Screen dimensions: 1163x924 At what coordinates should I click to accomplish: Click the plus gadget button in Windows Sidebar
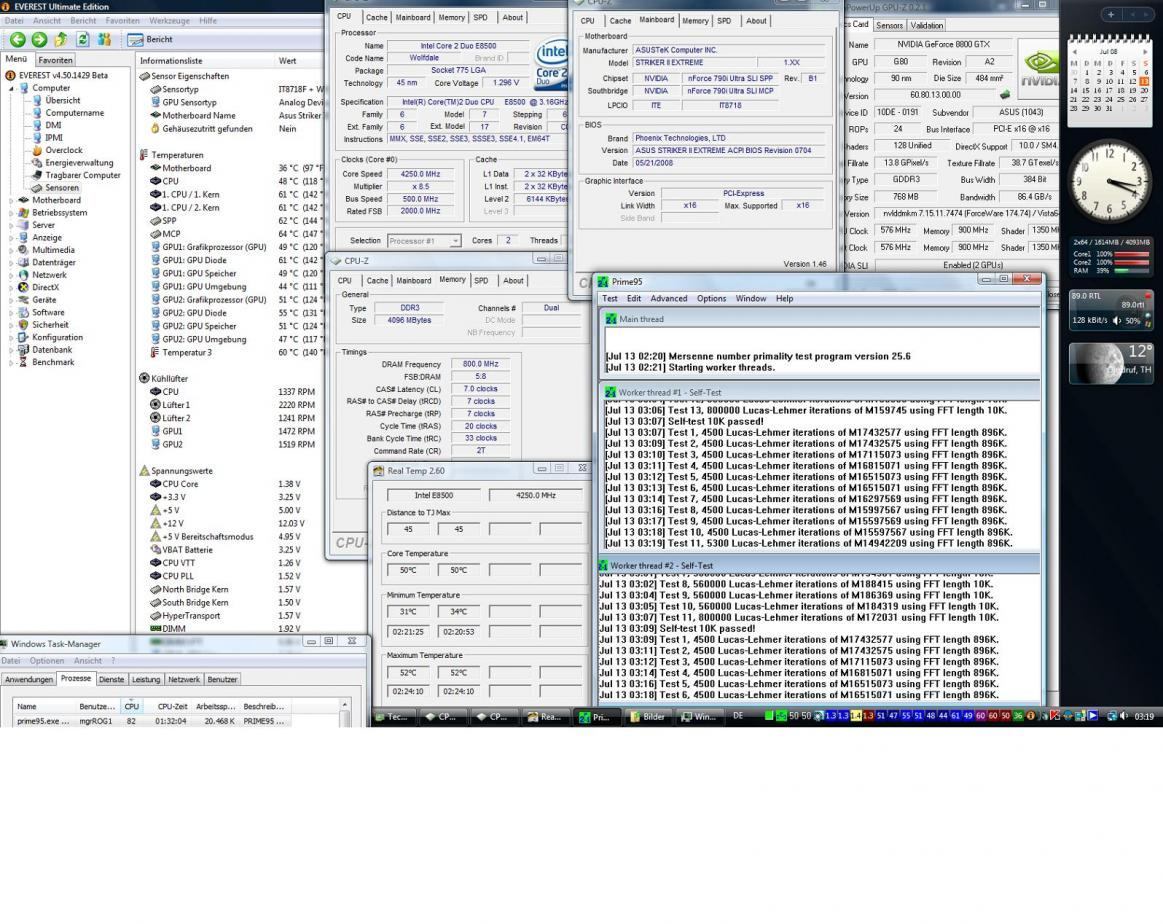click(x=1111, y=14)
